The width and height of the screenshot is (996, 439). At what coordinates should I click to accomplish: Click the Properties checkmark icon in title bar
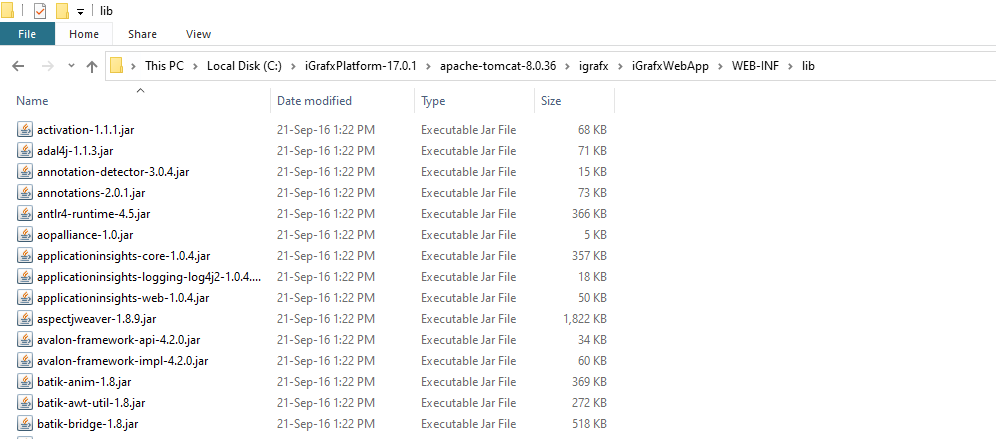[40, 11]
